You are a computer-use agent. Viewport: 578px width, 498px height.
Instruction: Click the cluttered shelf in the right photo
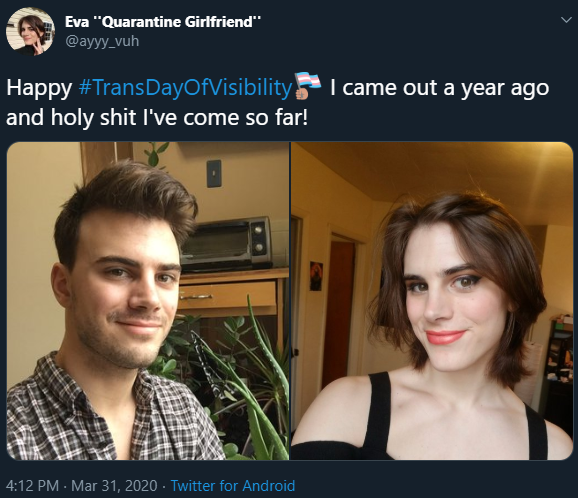(559, 354)
